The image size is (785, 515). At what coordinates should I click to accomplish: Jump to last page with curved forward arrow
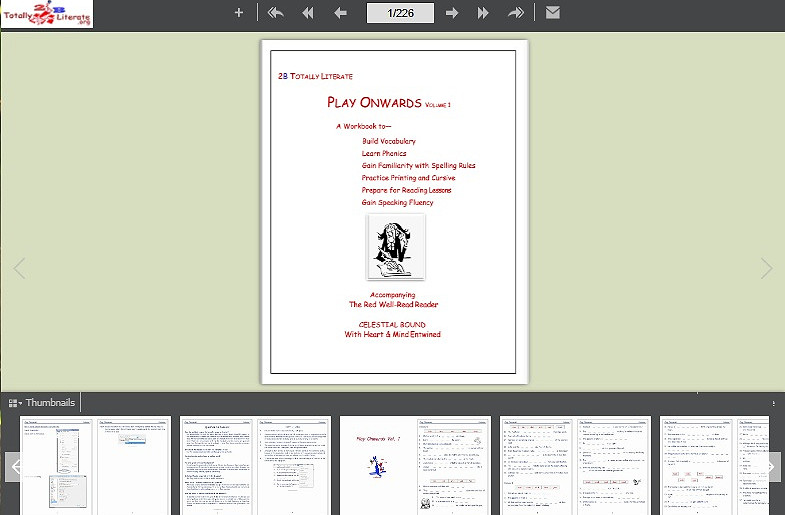[x=516, y=13]
